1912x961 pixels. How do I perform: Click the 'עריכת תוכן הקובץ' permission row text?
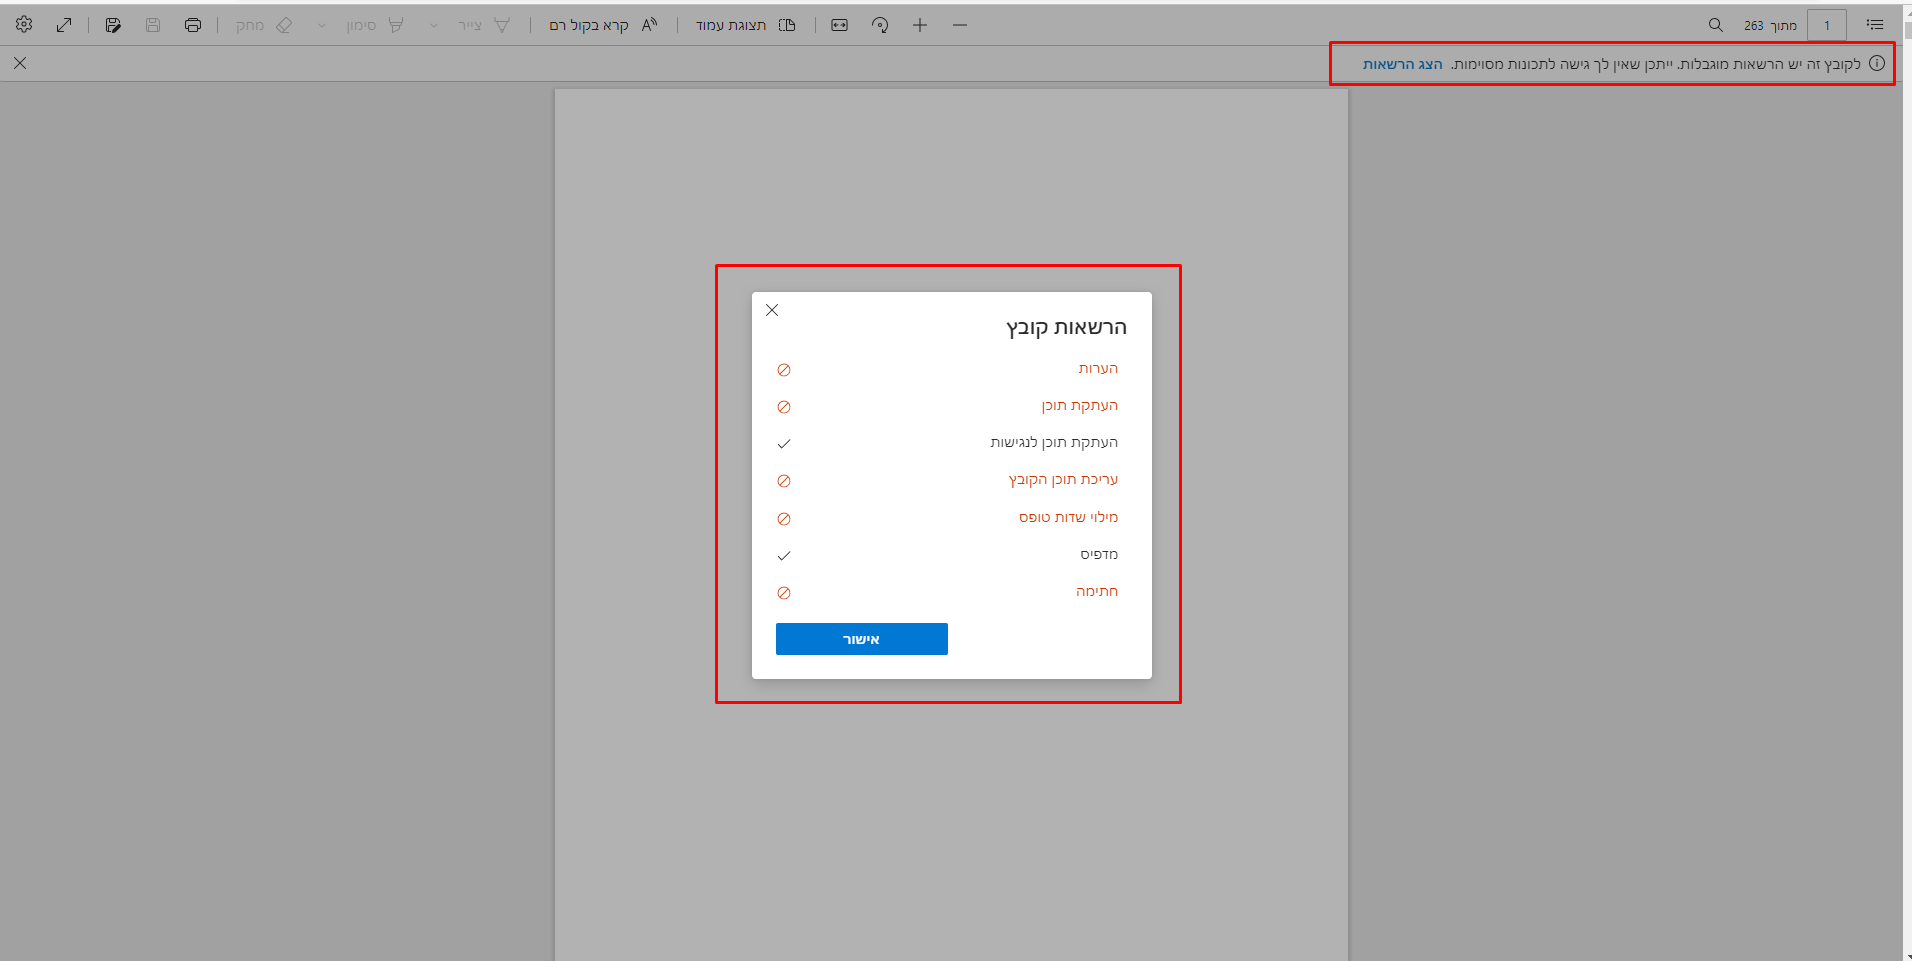tap(1063, 479)
